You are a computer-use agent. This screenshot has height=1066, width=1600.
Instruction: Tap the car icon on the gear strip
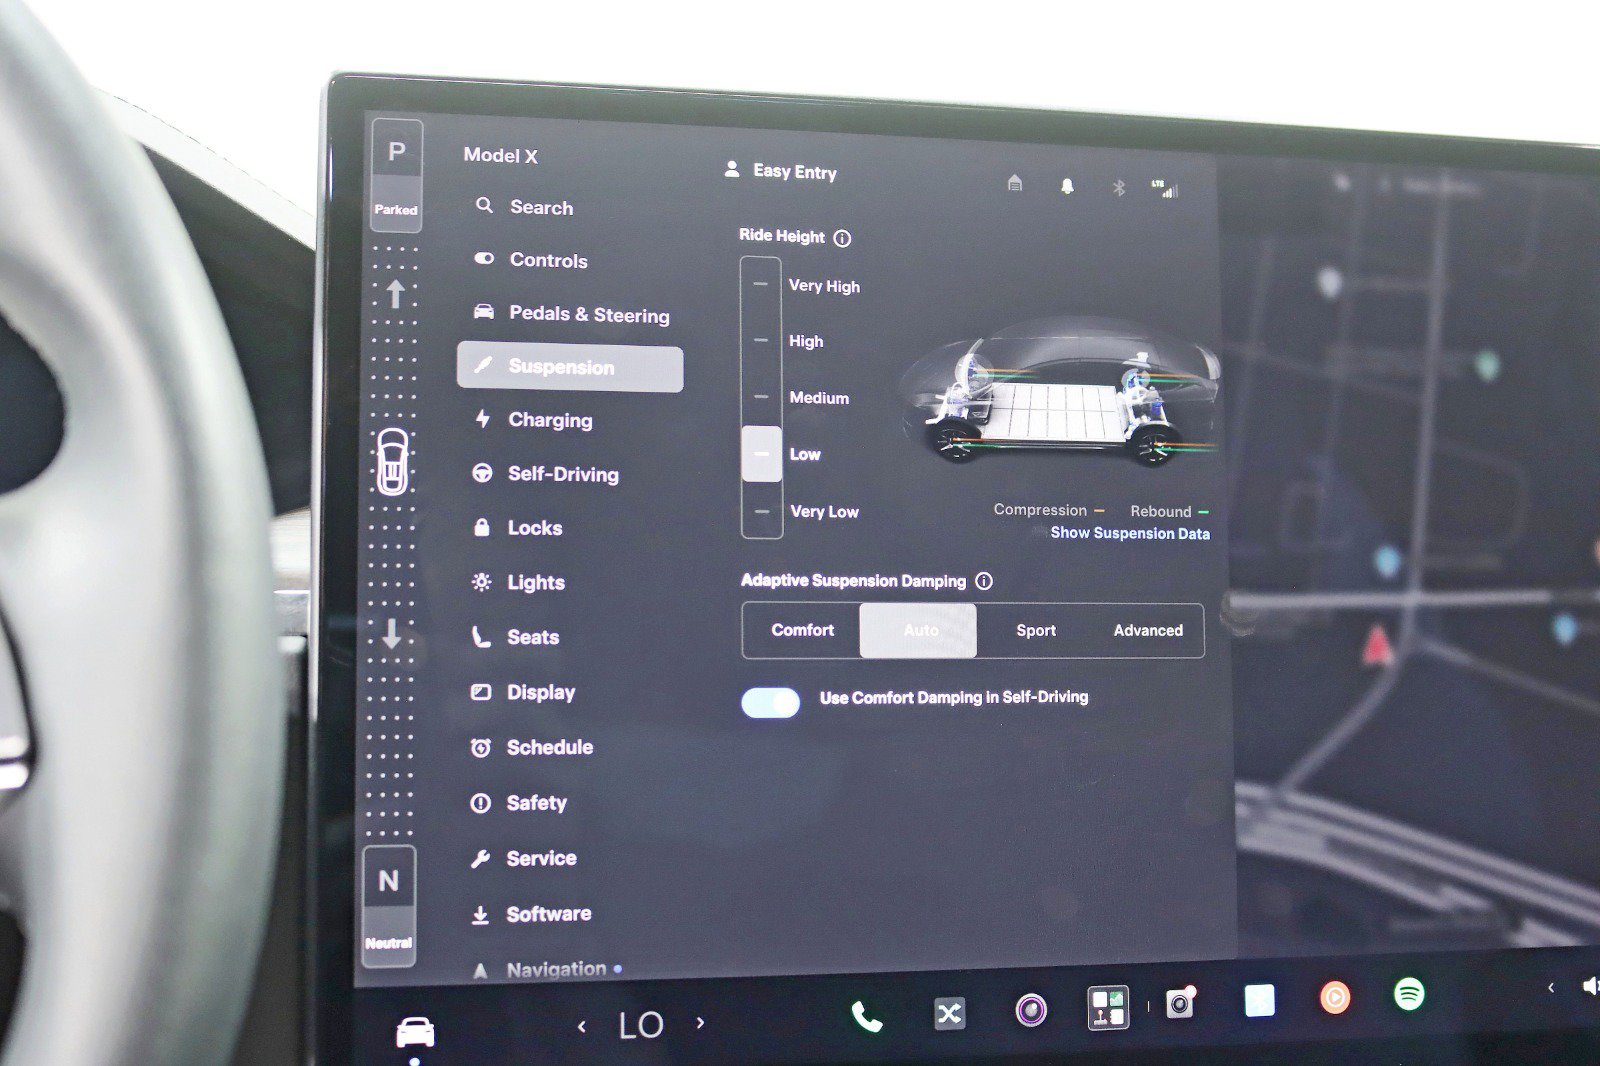tap(392, 461)
